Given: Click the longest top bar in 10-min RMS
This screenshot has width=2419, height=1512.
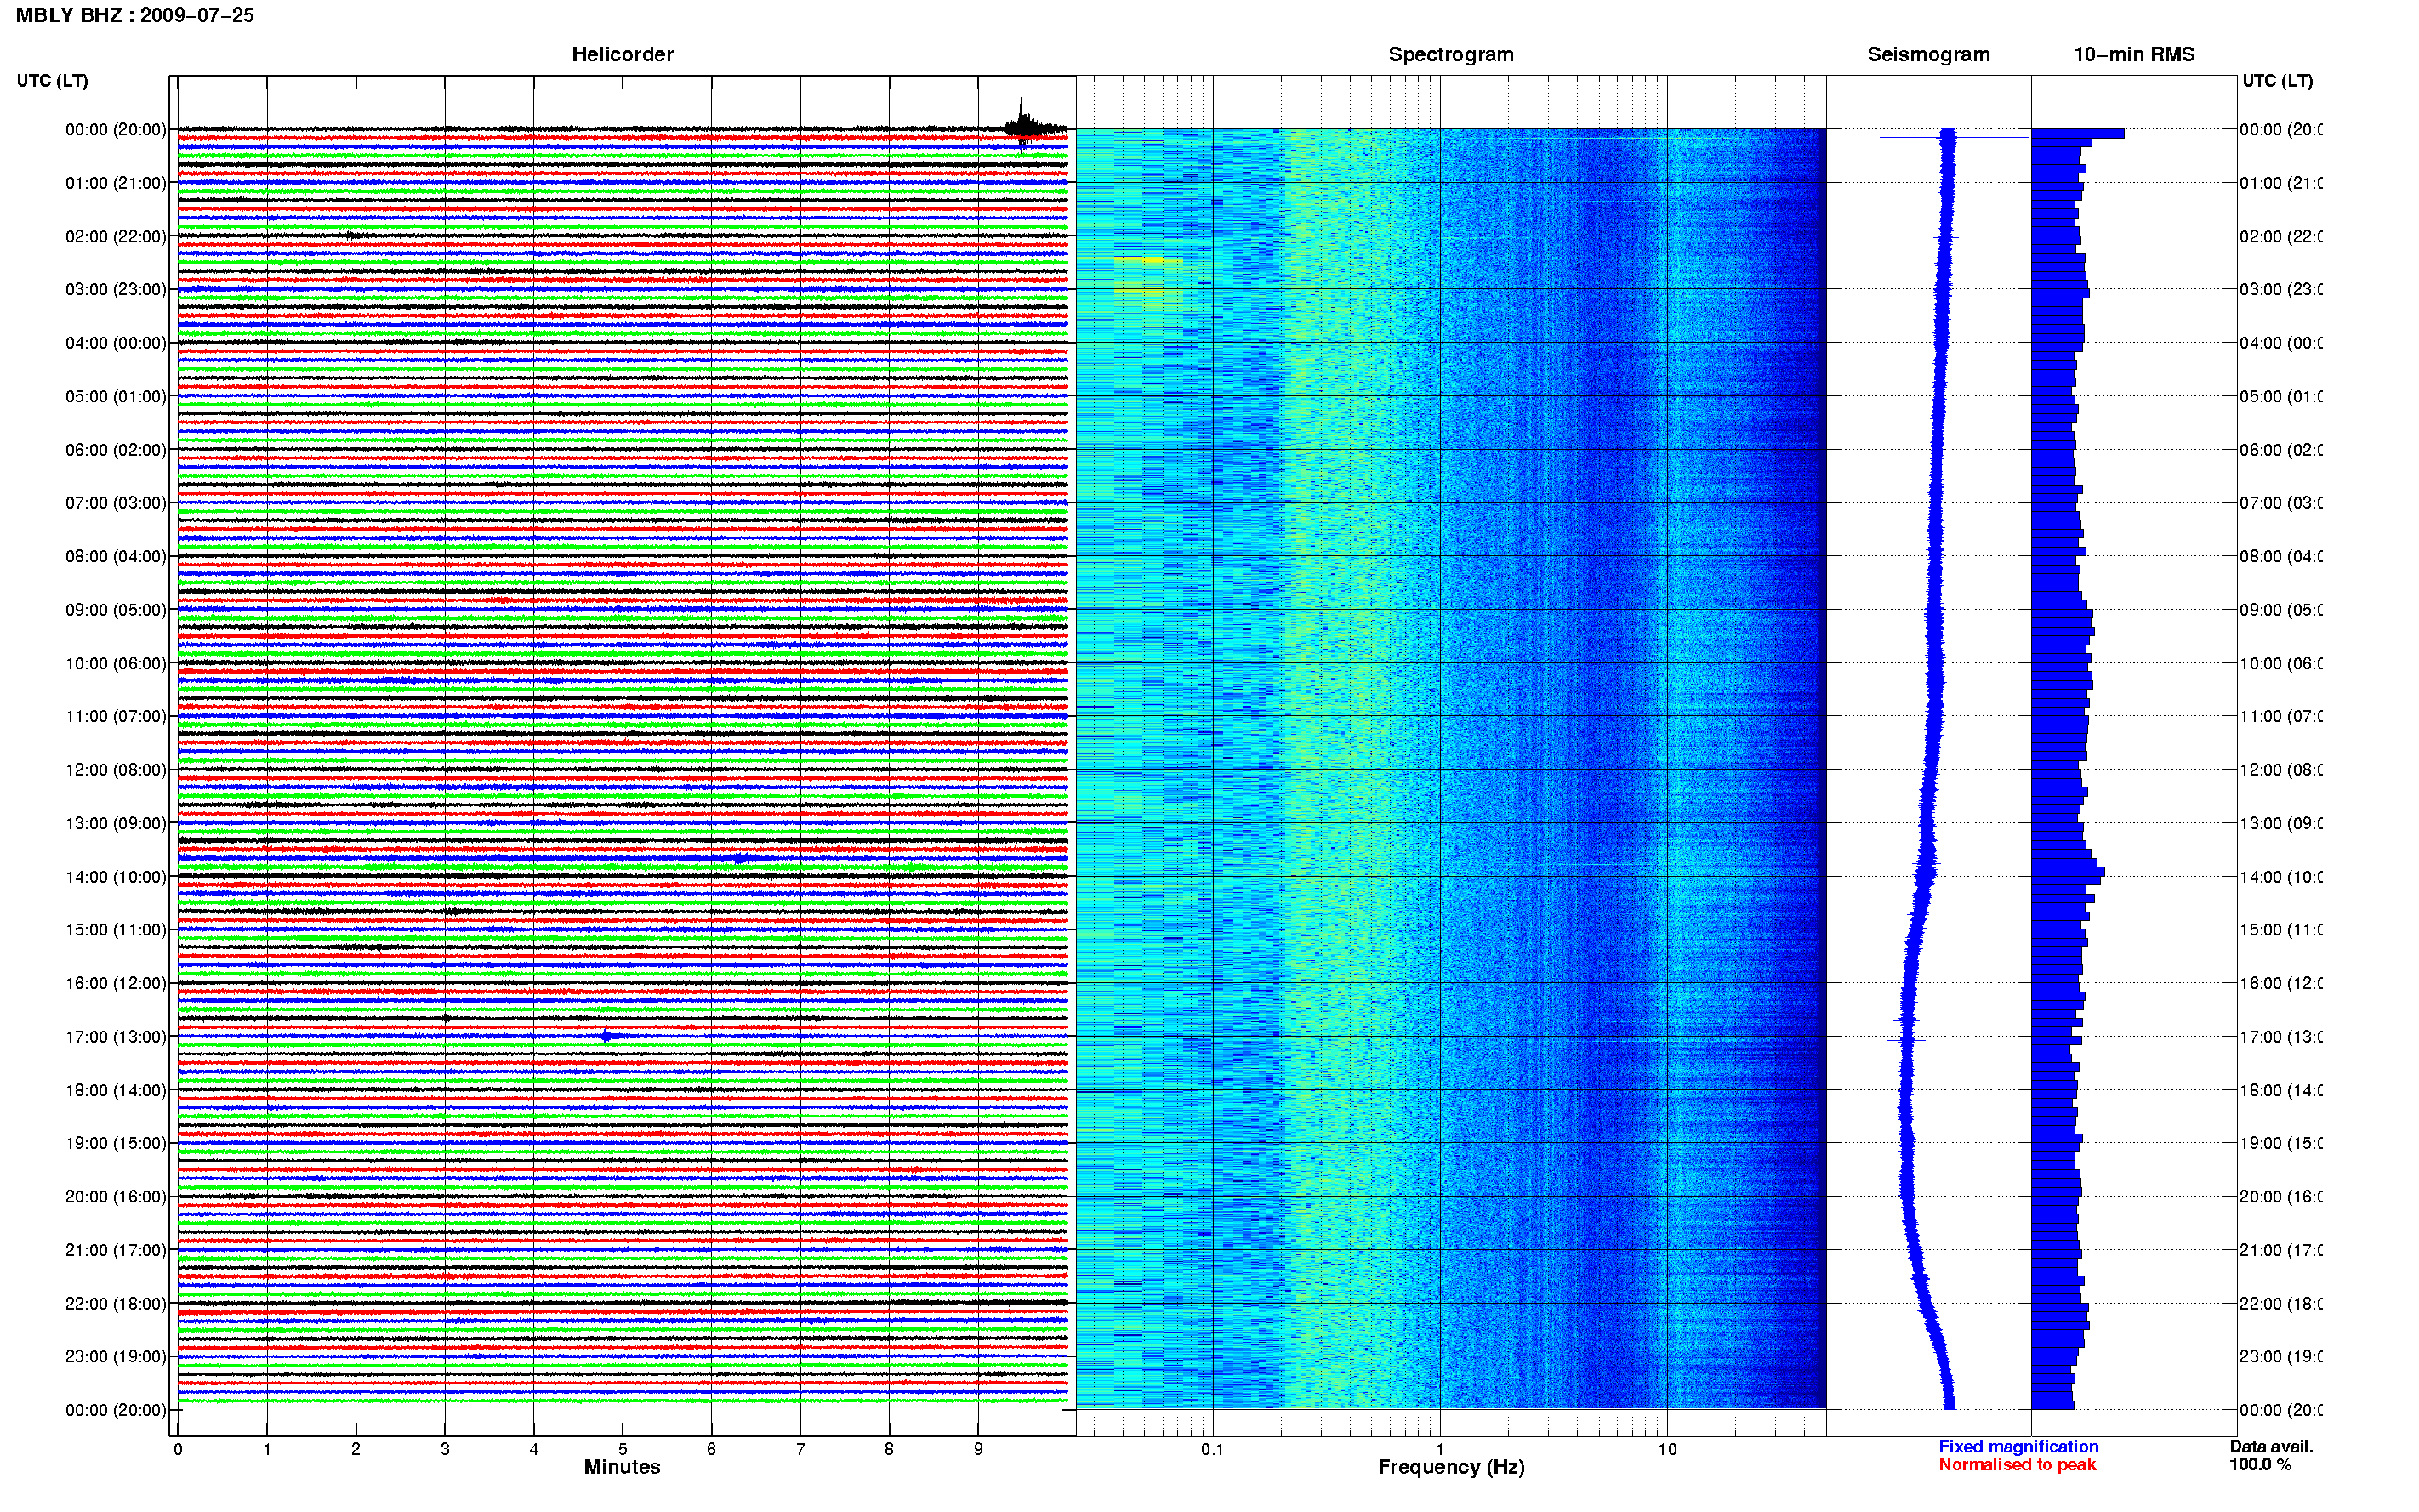Looking at the screenshot, I should point(2078,133).
